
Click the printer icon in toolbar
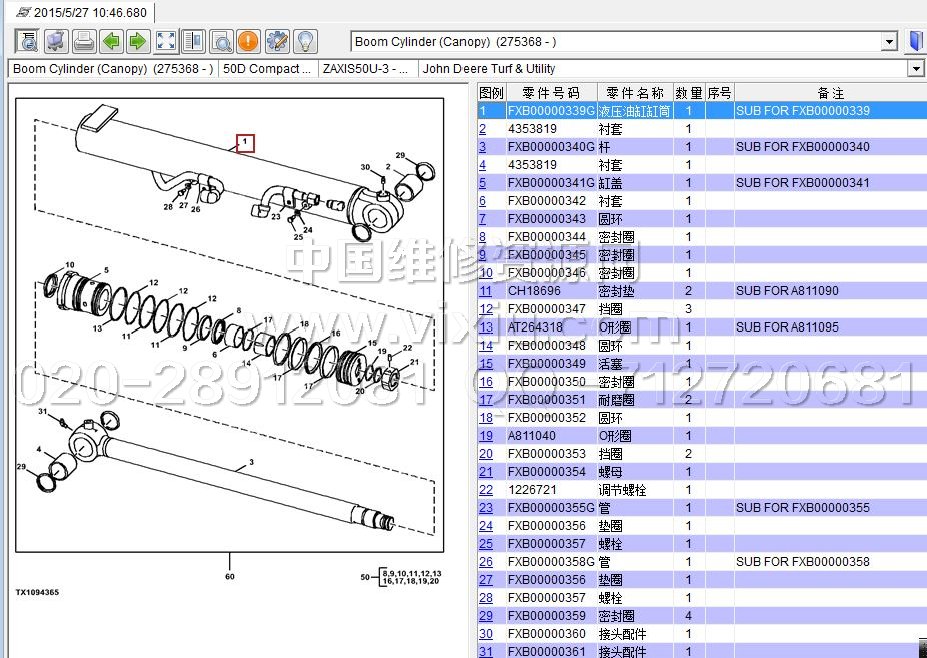tap(83, 41)
